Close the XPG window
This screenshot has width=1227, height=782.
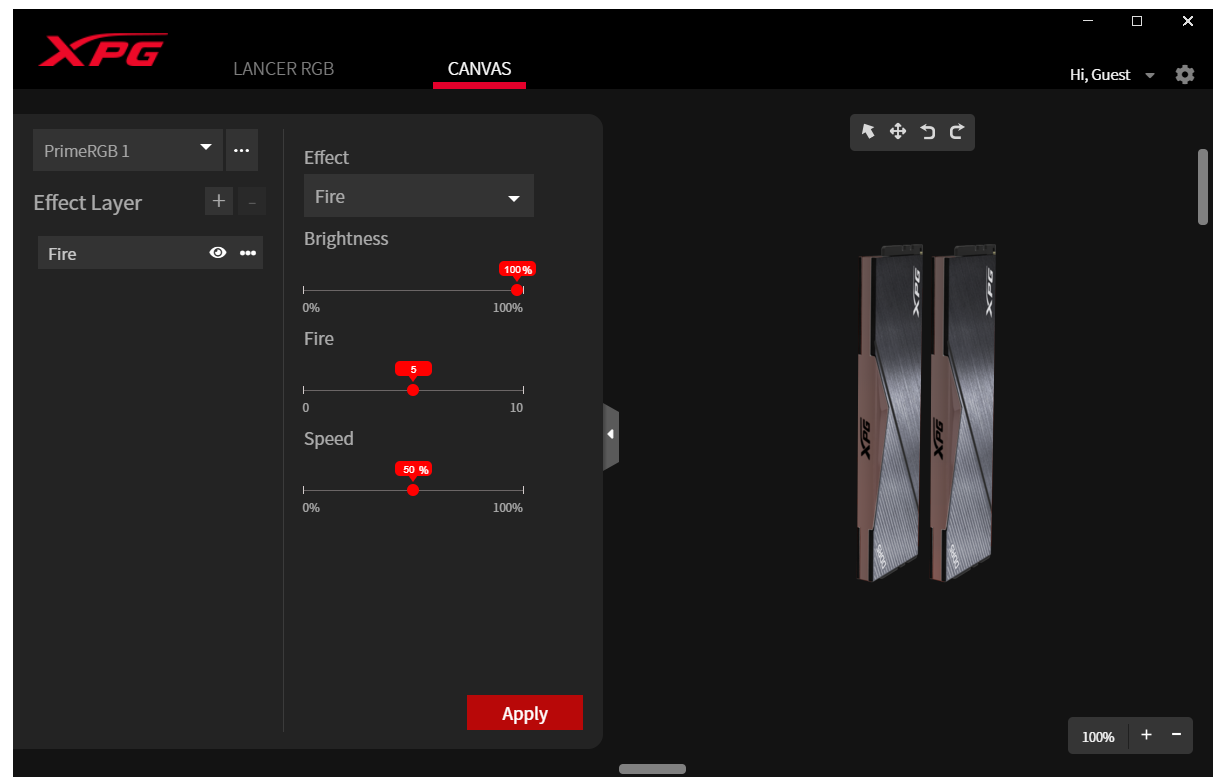pos(1187,21)
